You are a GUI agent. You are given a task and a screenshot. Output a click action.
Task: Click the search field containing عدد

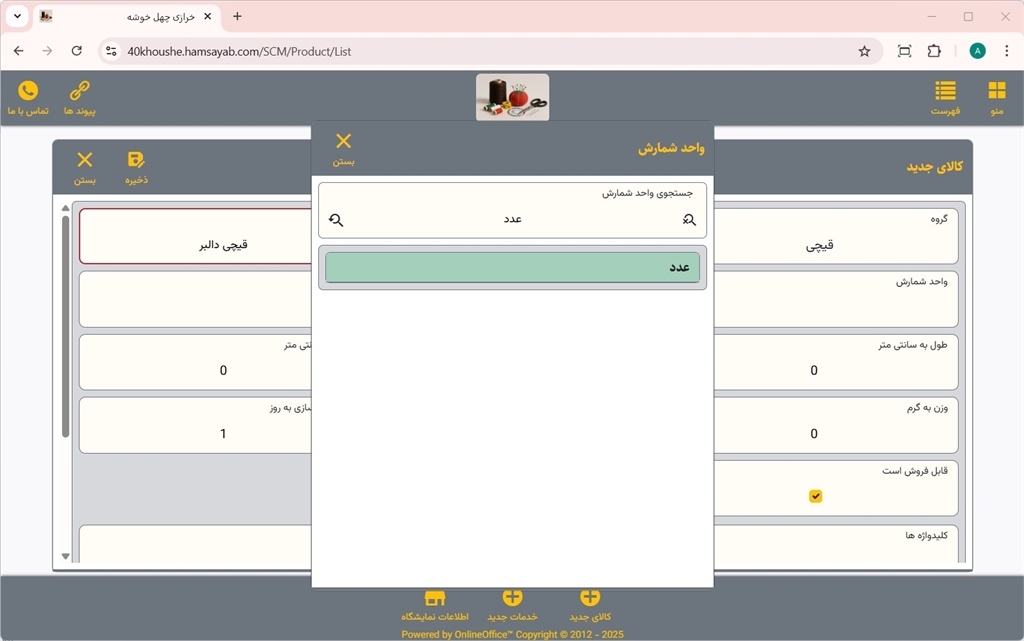coord(512,219)
